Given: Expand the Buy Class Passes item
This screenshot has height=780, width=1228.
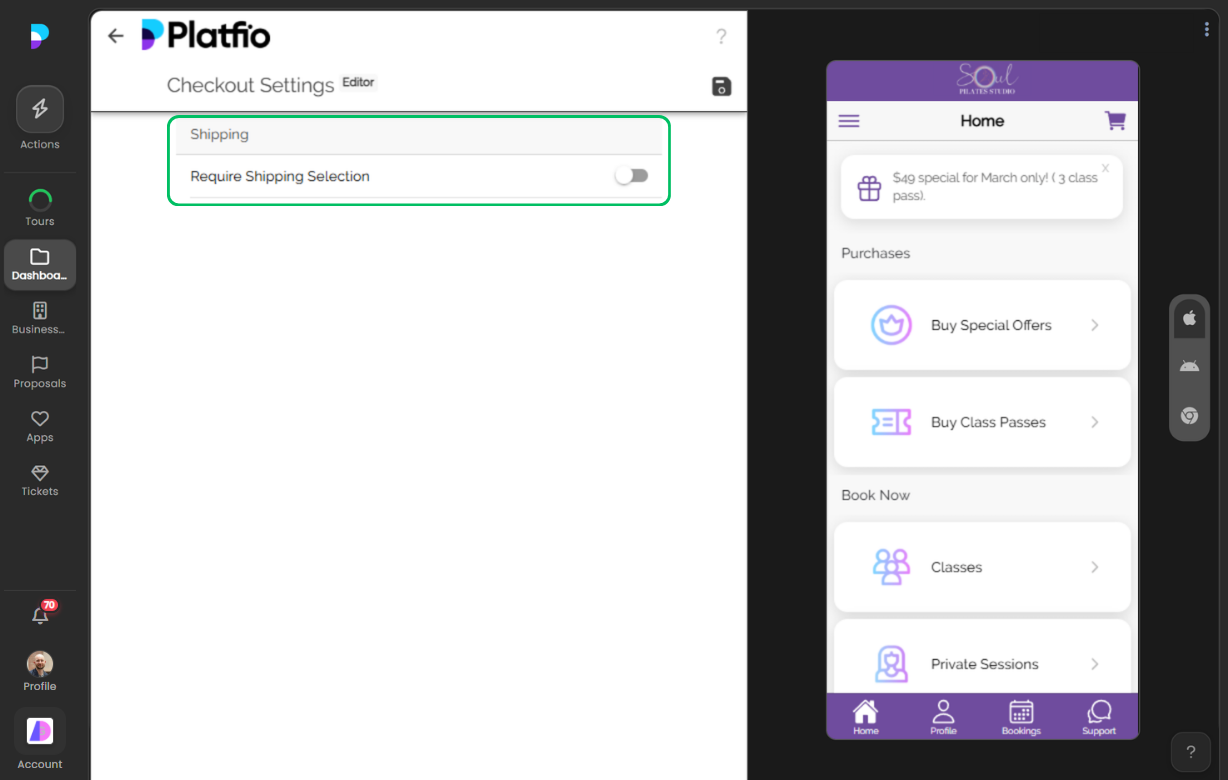Looking at the screenshot, I should [x=1094, y=422].
